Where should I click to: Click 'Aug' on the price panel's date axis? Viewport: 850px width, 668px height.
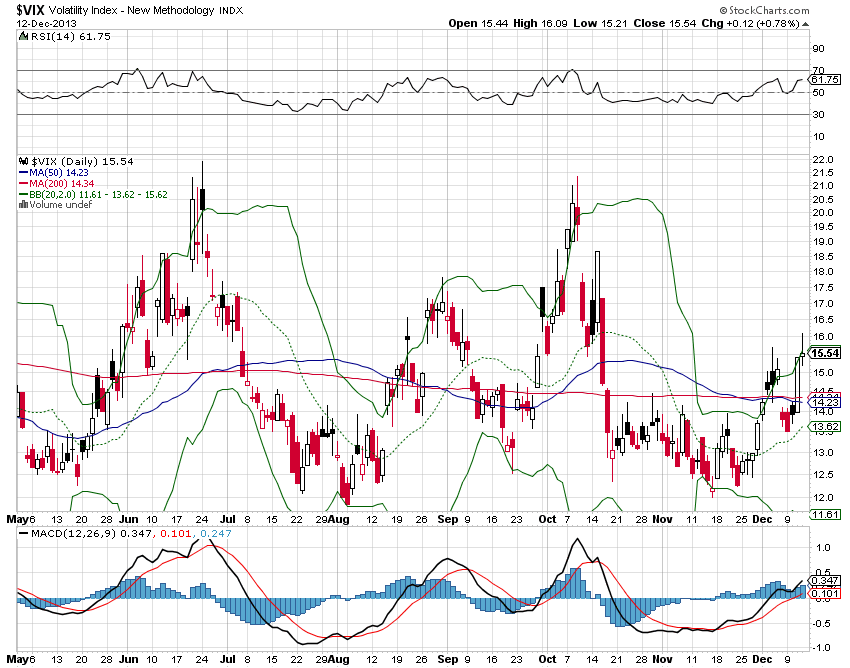(x=339, y=519)
